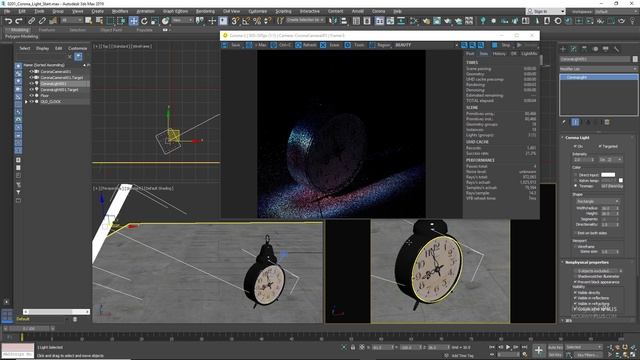Image resolution: width=640 pixels, height=360 pixels.
Task: Open the Select by Name icon
Action: [99, 20]
